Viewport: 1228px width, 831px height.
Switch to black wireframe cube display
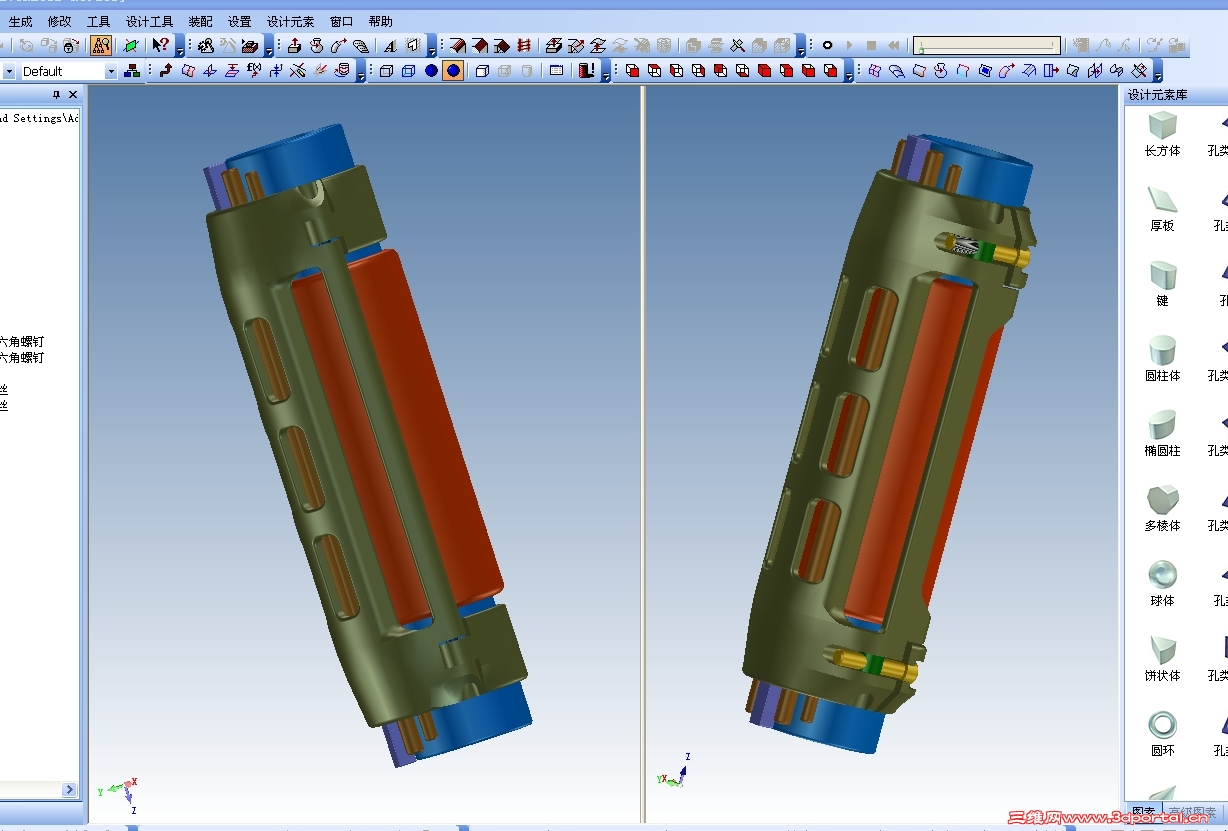point(387,71)
